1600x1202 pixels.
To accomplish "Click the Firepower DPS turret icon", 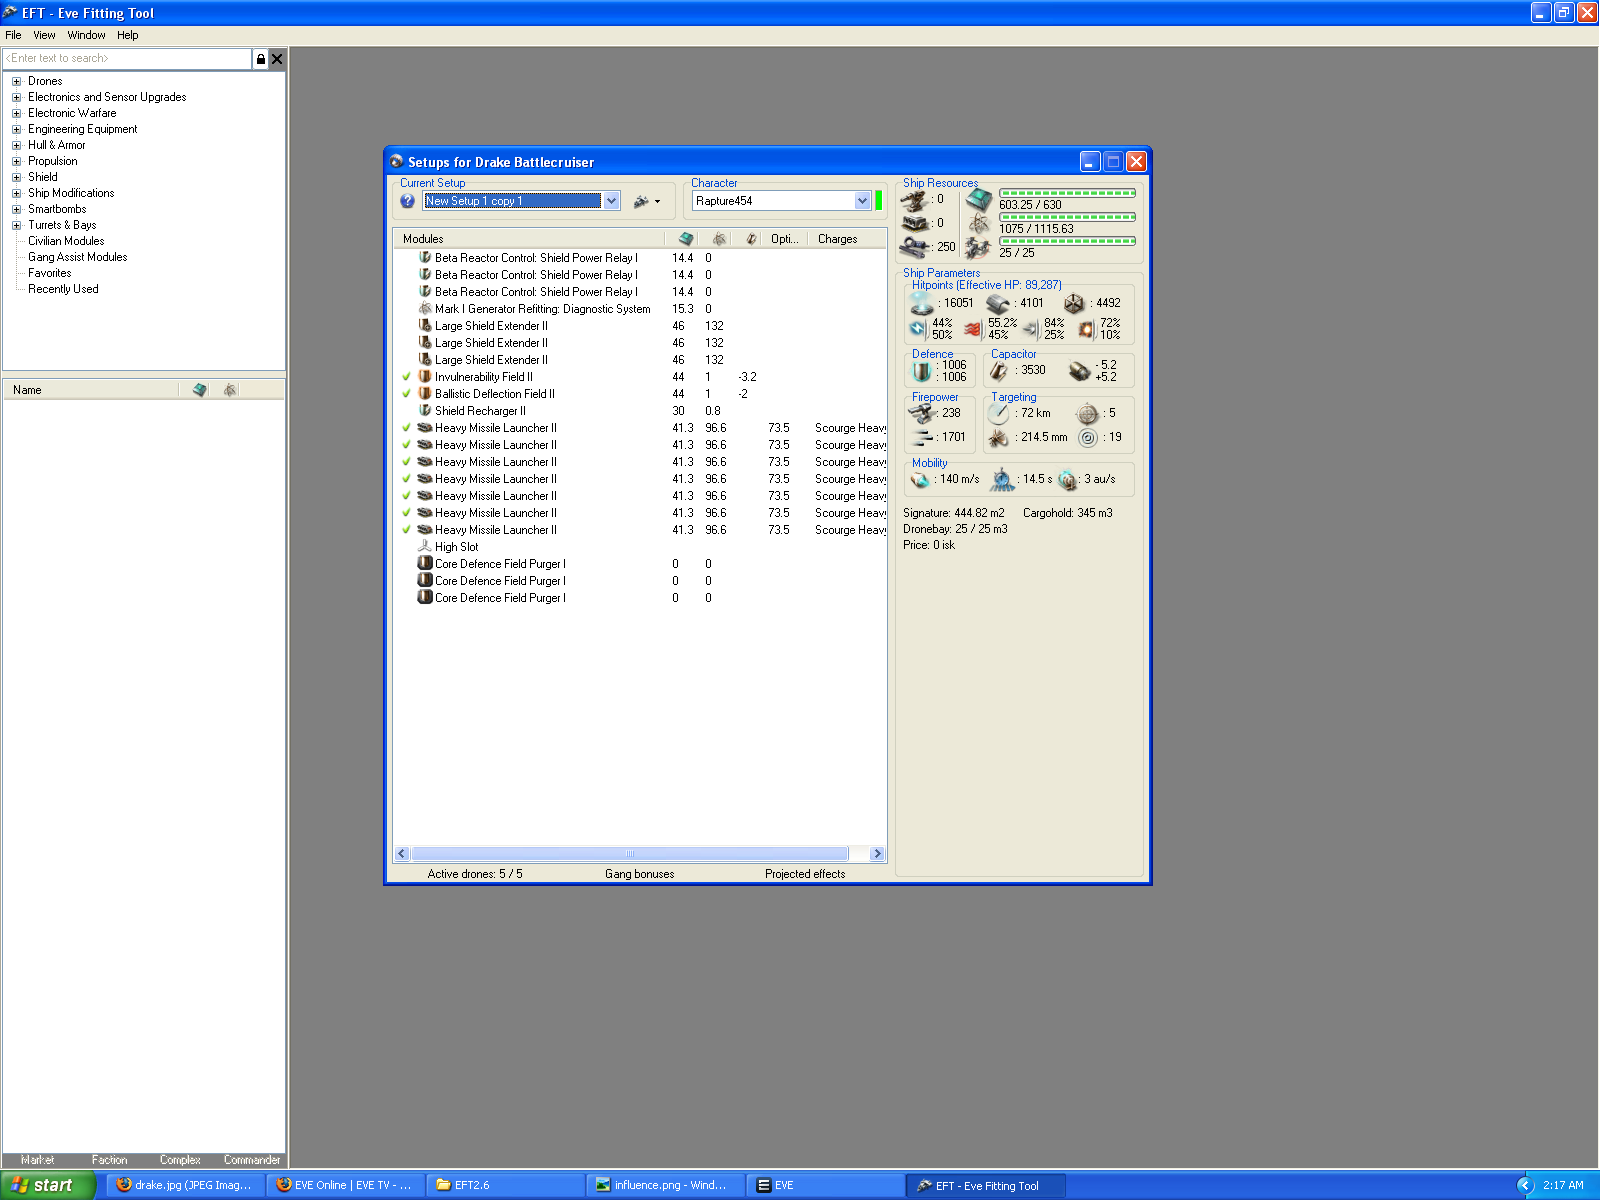I will (921, 413).
